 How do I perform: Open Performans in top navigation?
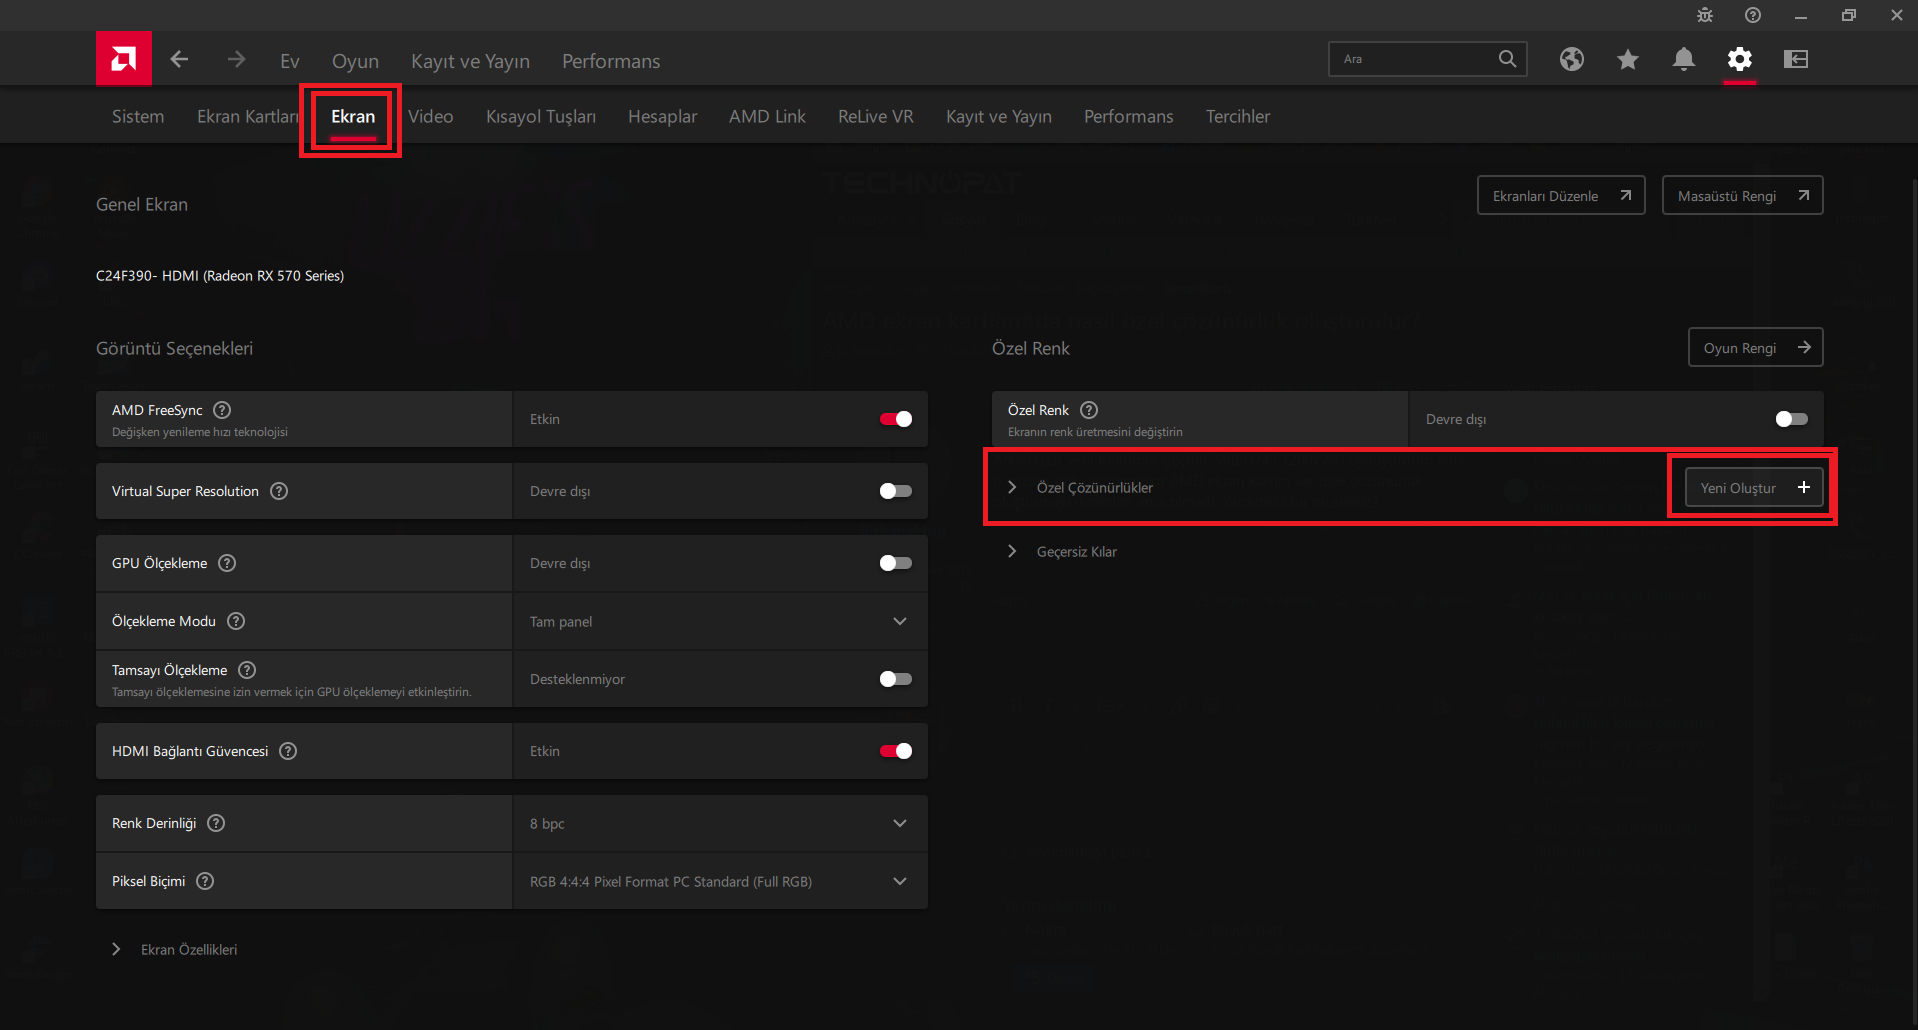[x=611, y=61]
